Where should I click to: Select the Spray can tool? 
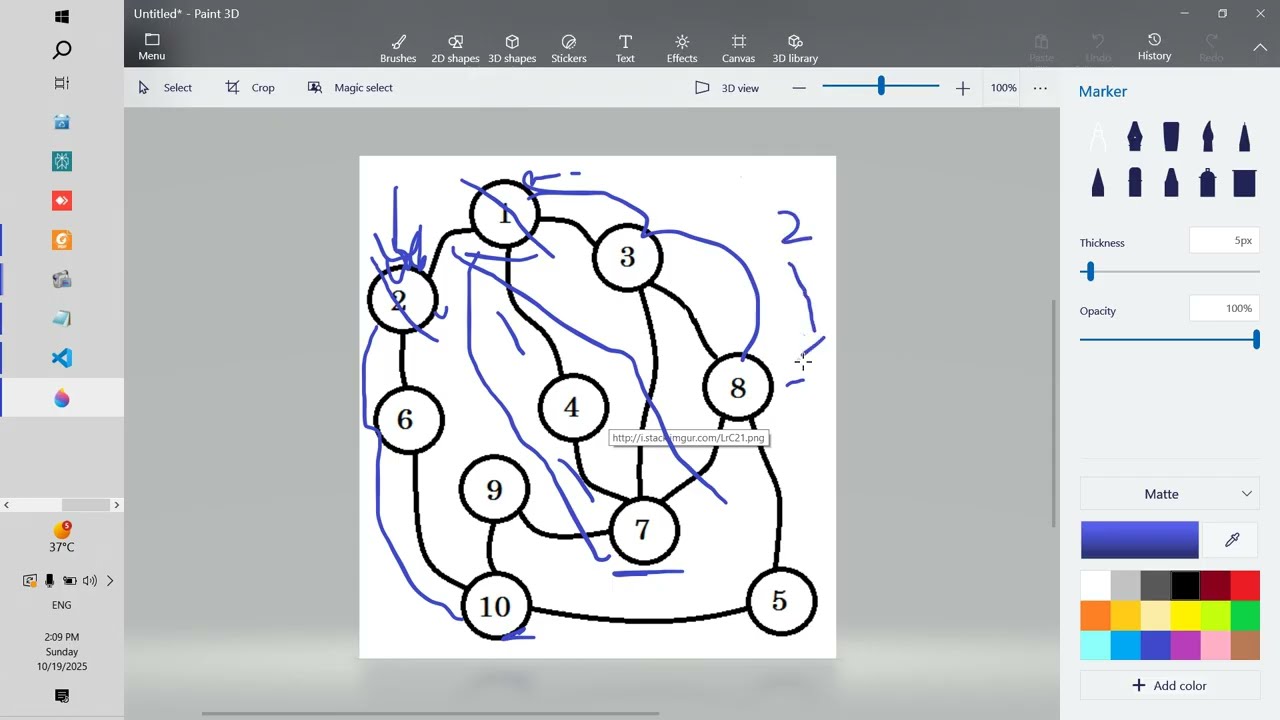tap(1208, 182)
